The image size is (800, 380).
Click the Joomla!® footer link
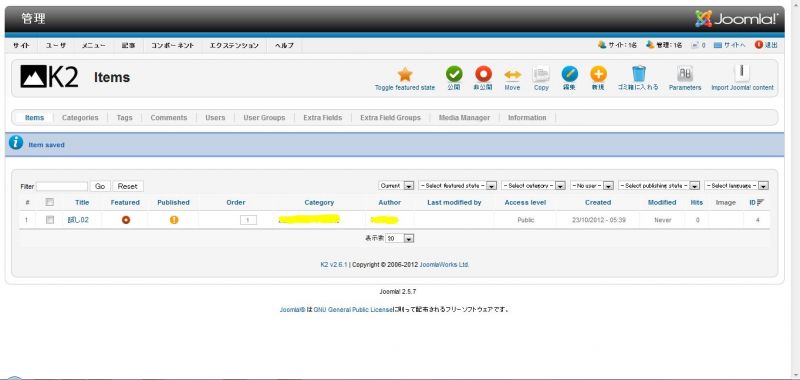292,310
